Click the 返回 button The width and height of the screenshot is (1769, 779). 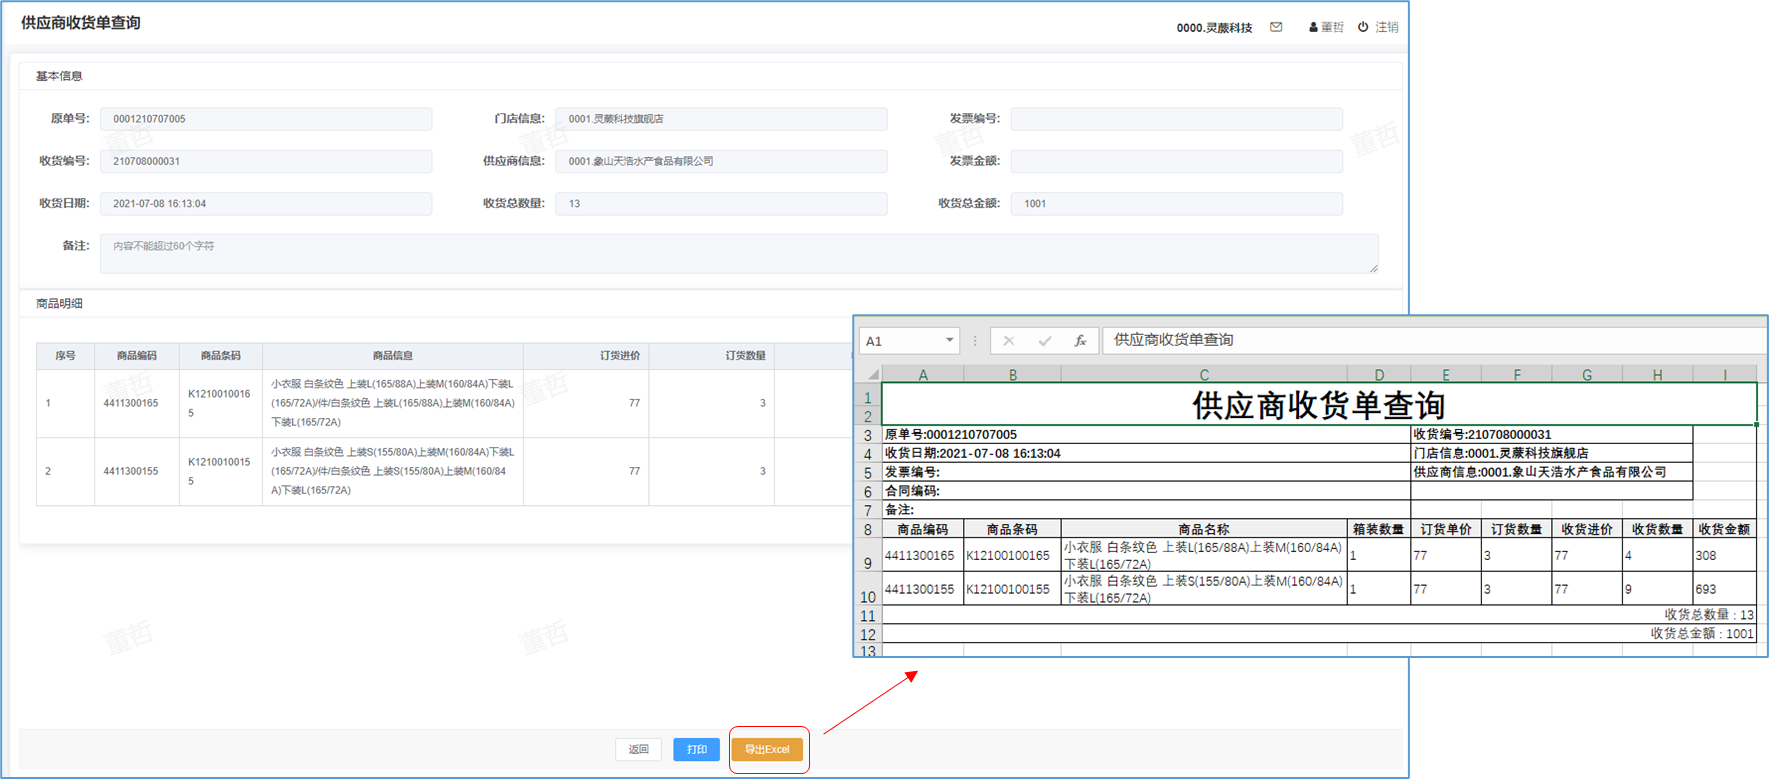pyautogui.click(x=638, y=749)
